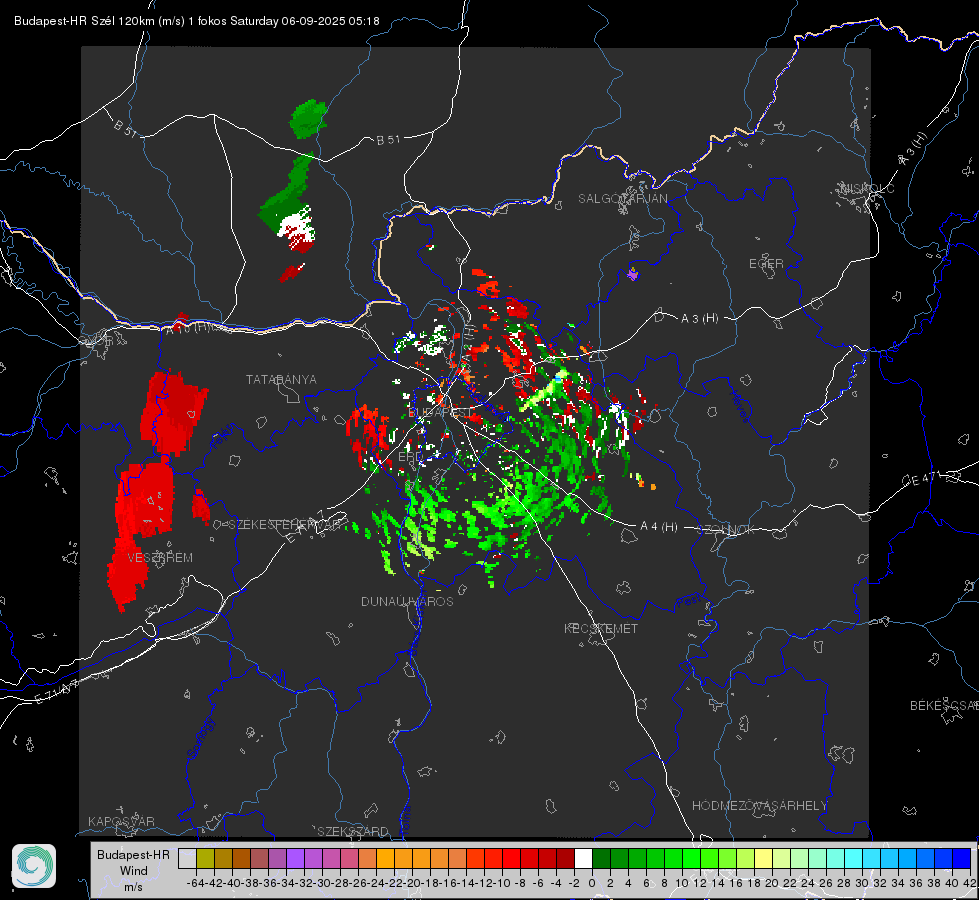This screenshot has height=900, width=979.
Task: Select the light gray swatch starting the scale
Action: tap(187, 858)
